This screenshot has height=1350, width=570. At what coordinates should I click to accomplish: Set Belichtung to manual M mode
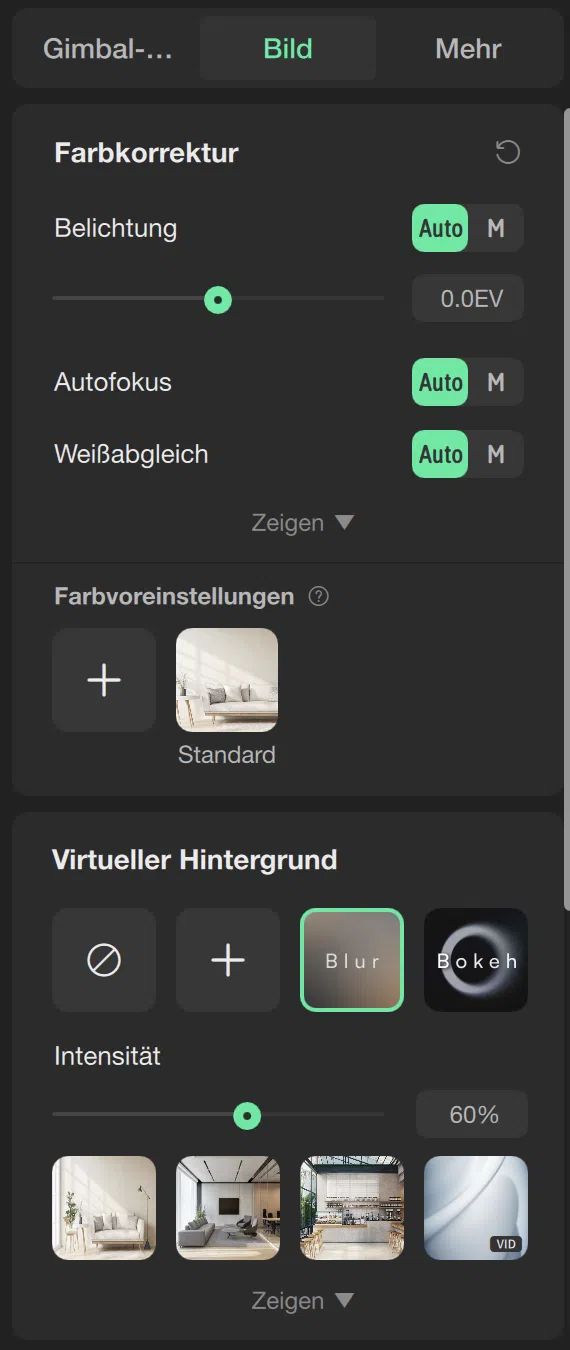point(496,228)
